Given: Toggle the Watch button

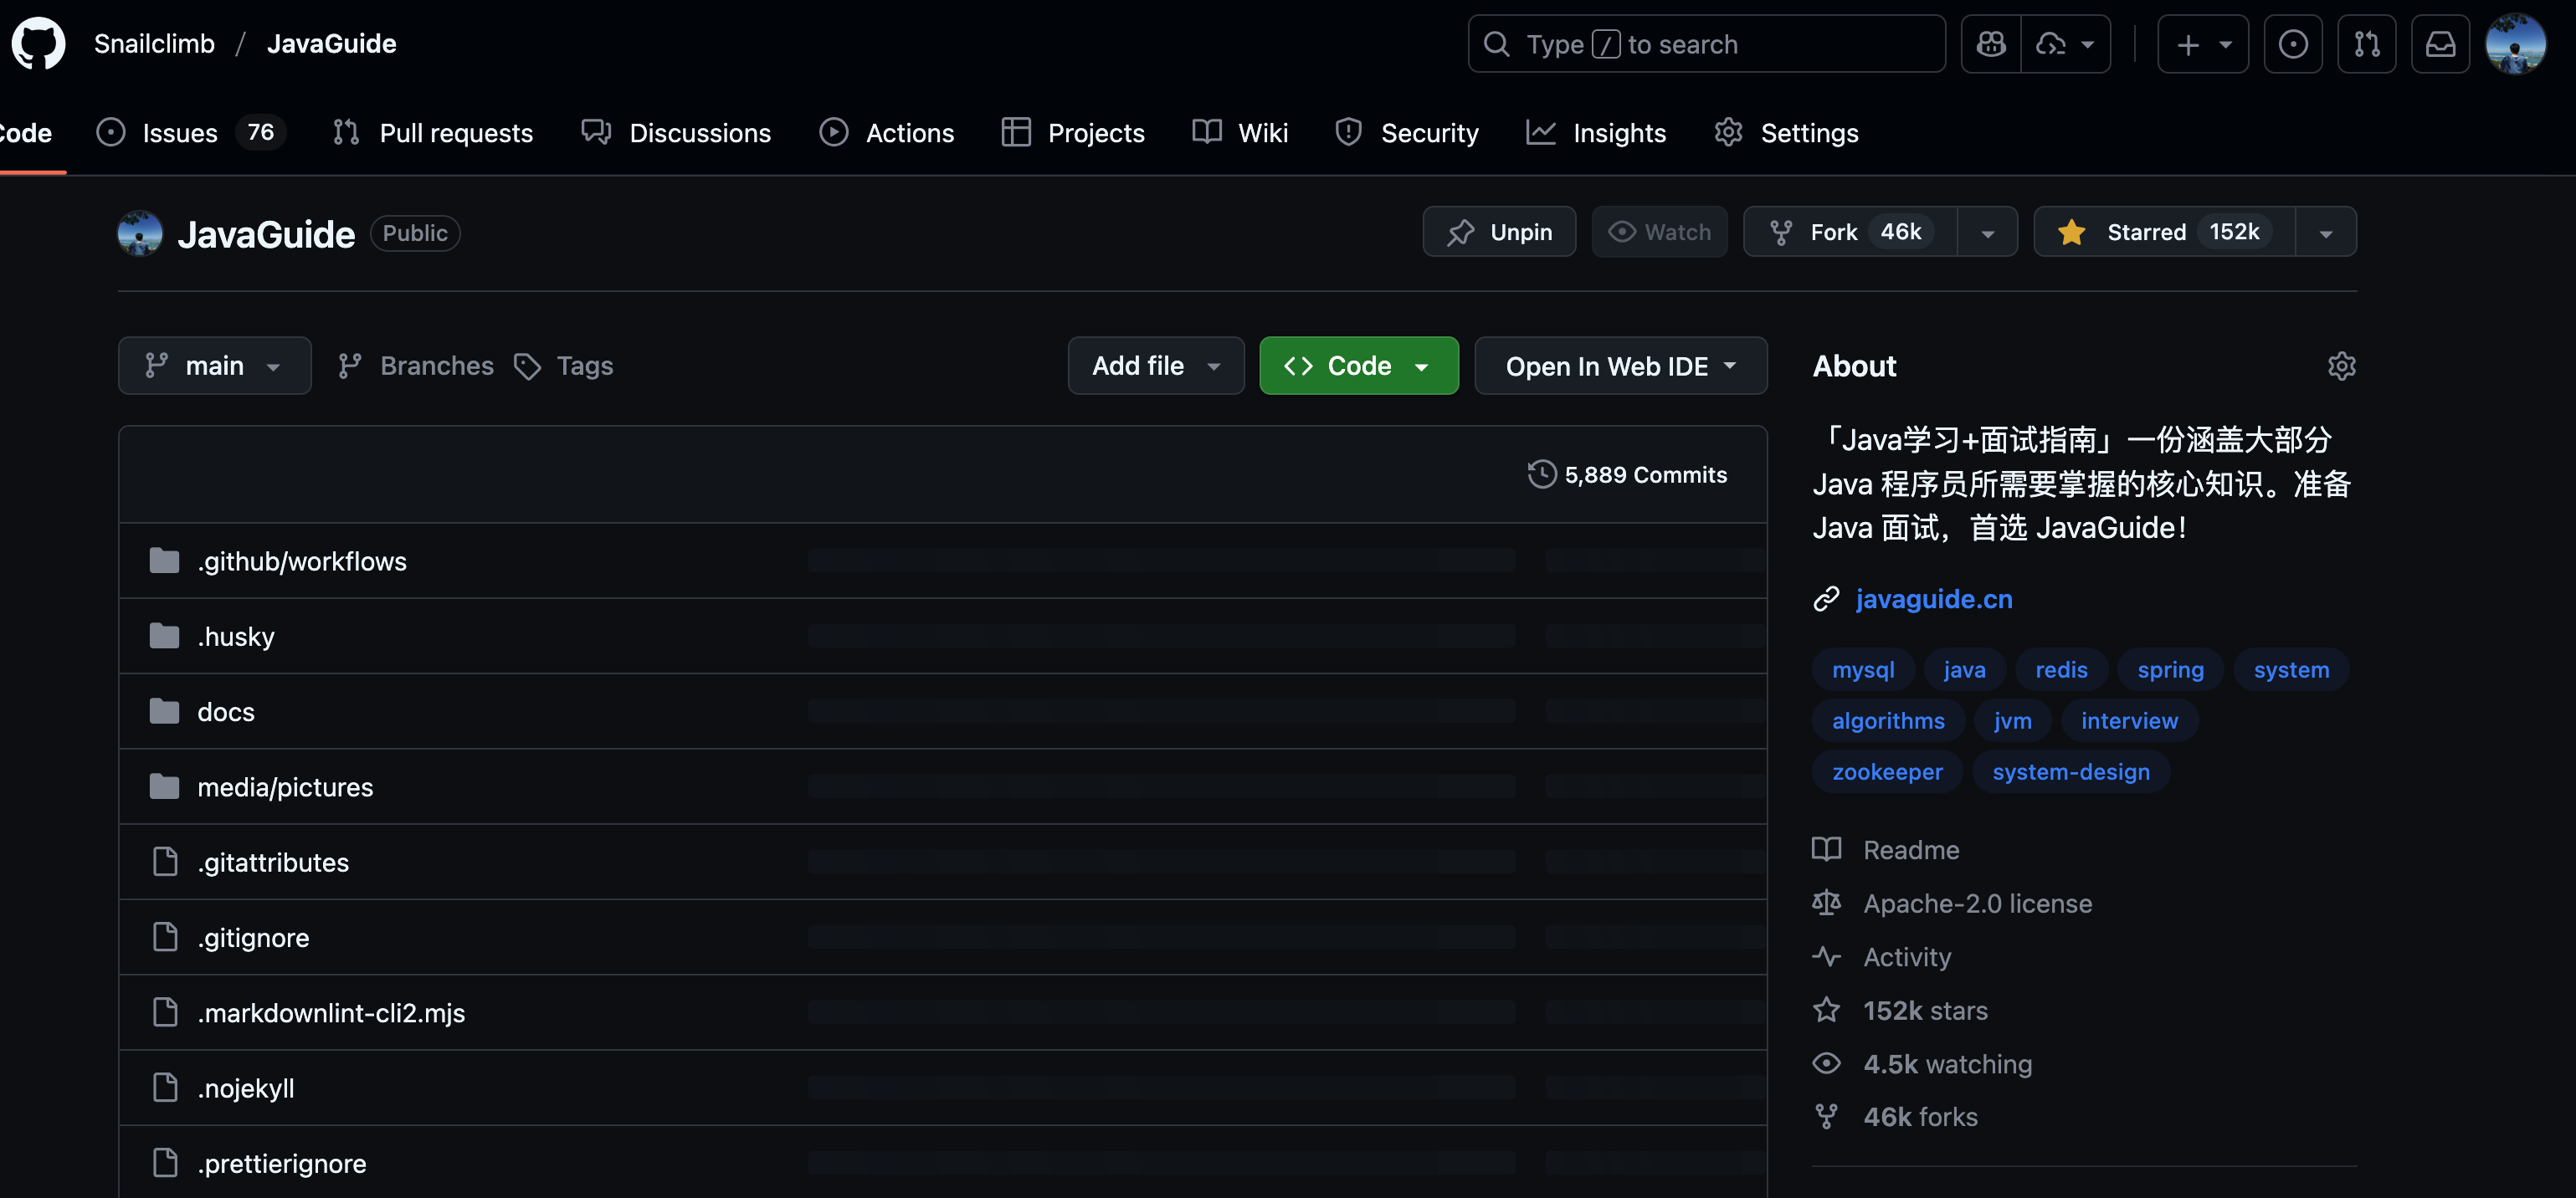Looking at the screenshot, I should pyautogui.click(x=1659, y=232).
